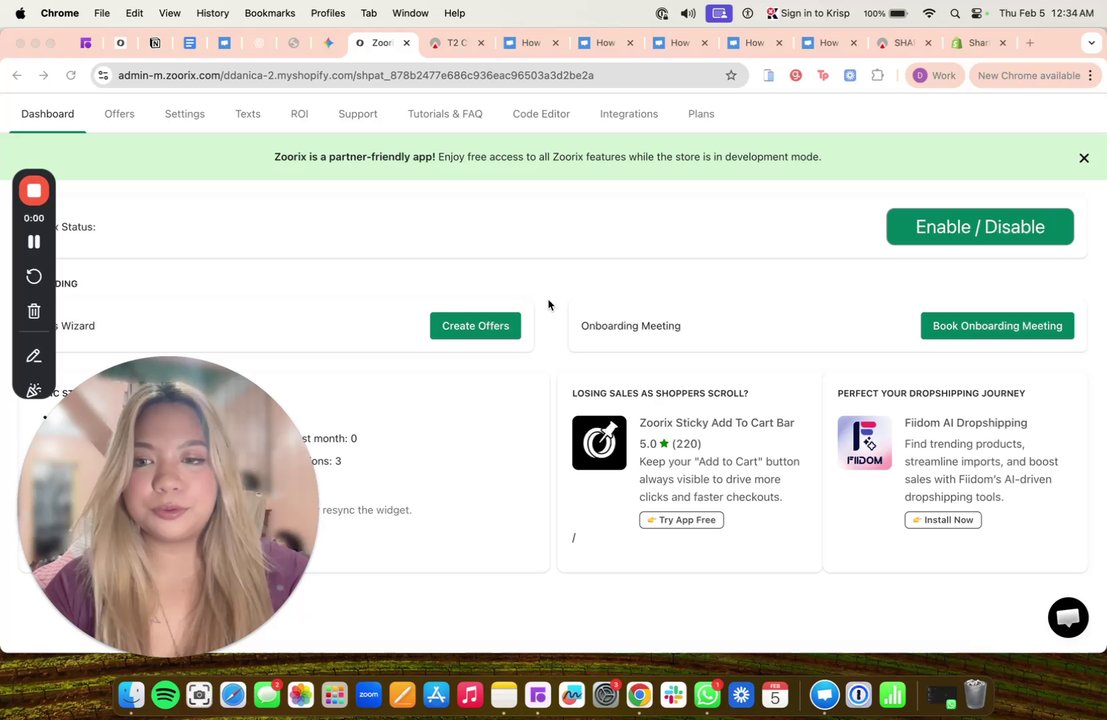Screen dimensions: 1107x720
Task: Switch to the SHAI browser tab
Action: [x=904, y=43]
